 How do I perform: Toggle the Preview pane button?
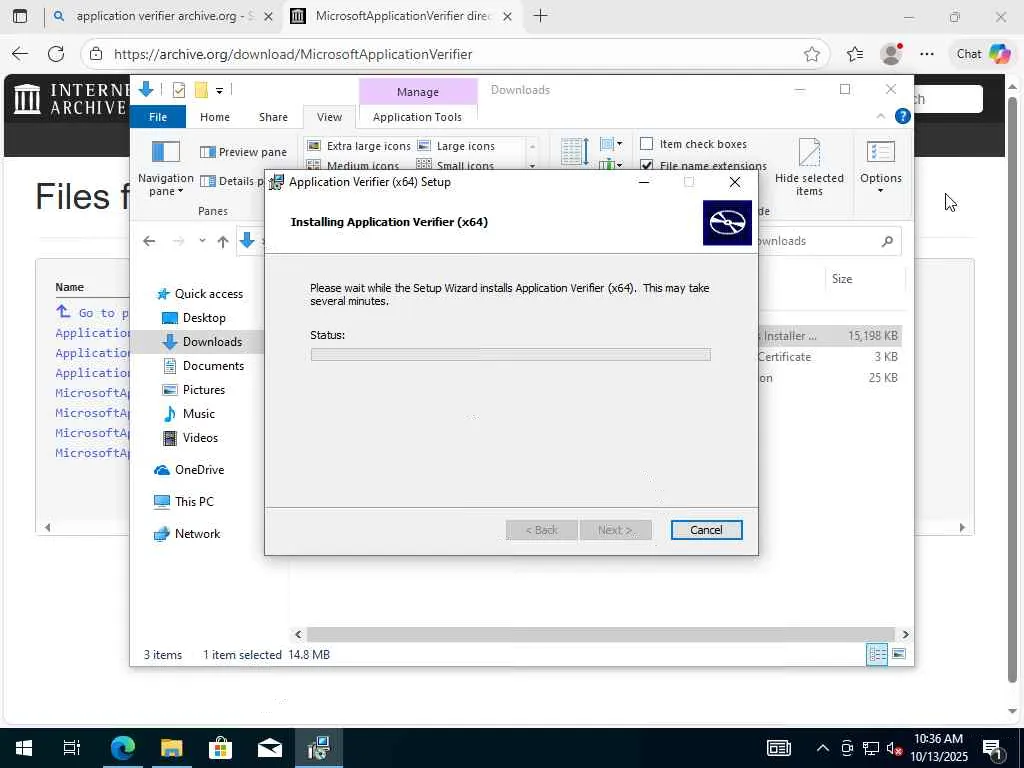coord(244,152)
